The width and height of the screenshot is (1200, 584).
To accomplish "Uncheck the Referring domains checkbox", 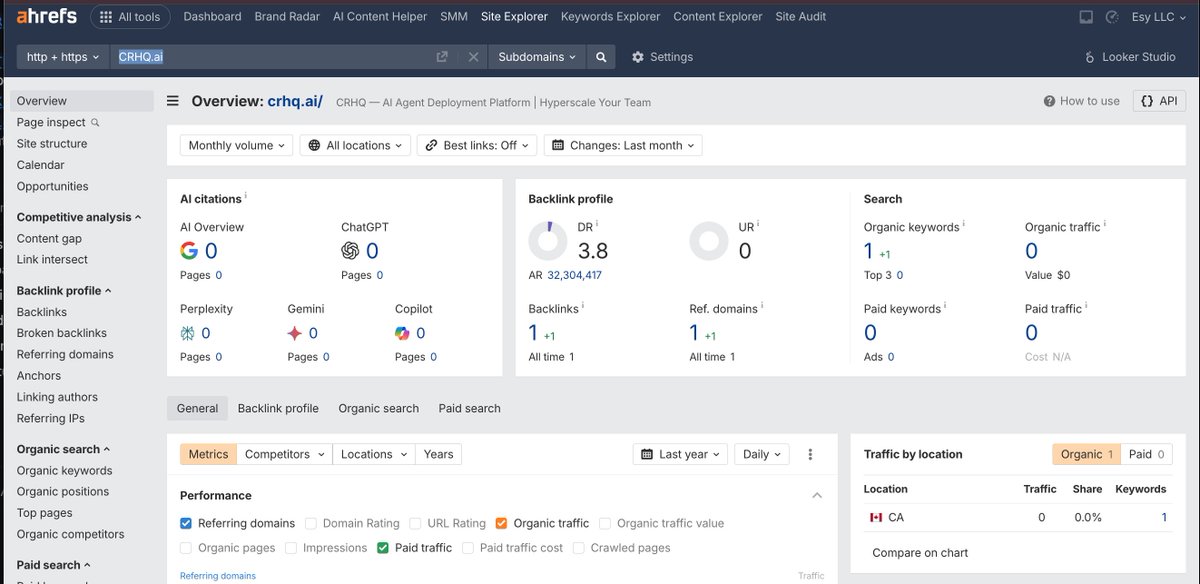I will pos(186,523).
